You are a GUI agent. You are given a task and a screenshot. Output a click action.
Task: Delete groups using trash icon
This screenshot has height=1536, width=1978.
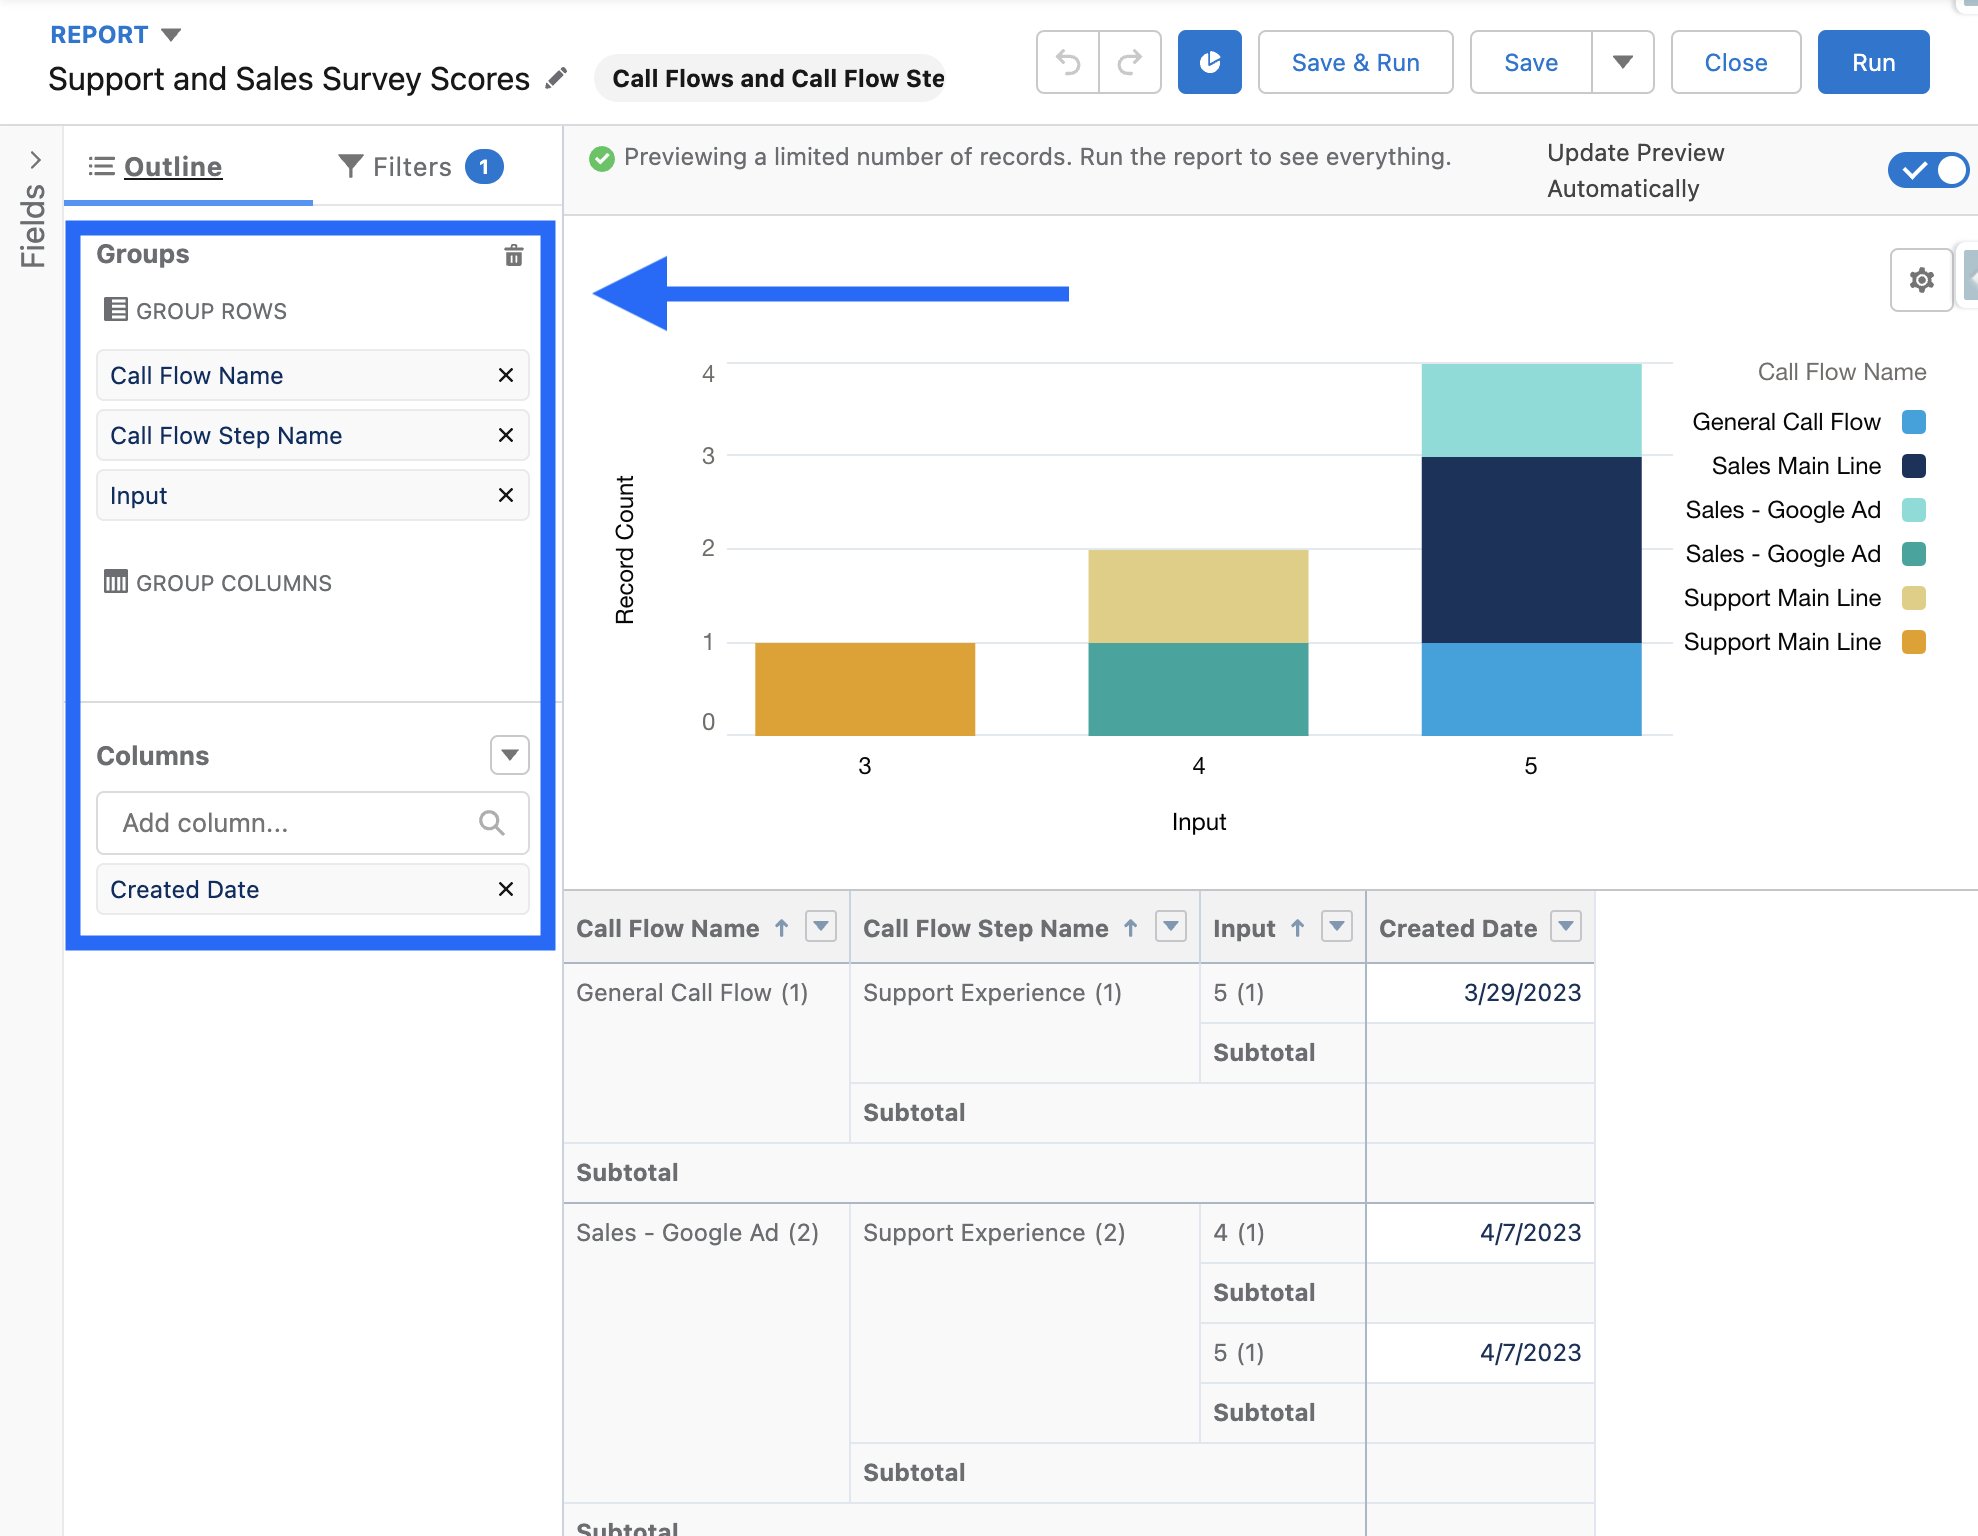pos(513,255)
